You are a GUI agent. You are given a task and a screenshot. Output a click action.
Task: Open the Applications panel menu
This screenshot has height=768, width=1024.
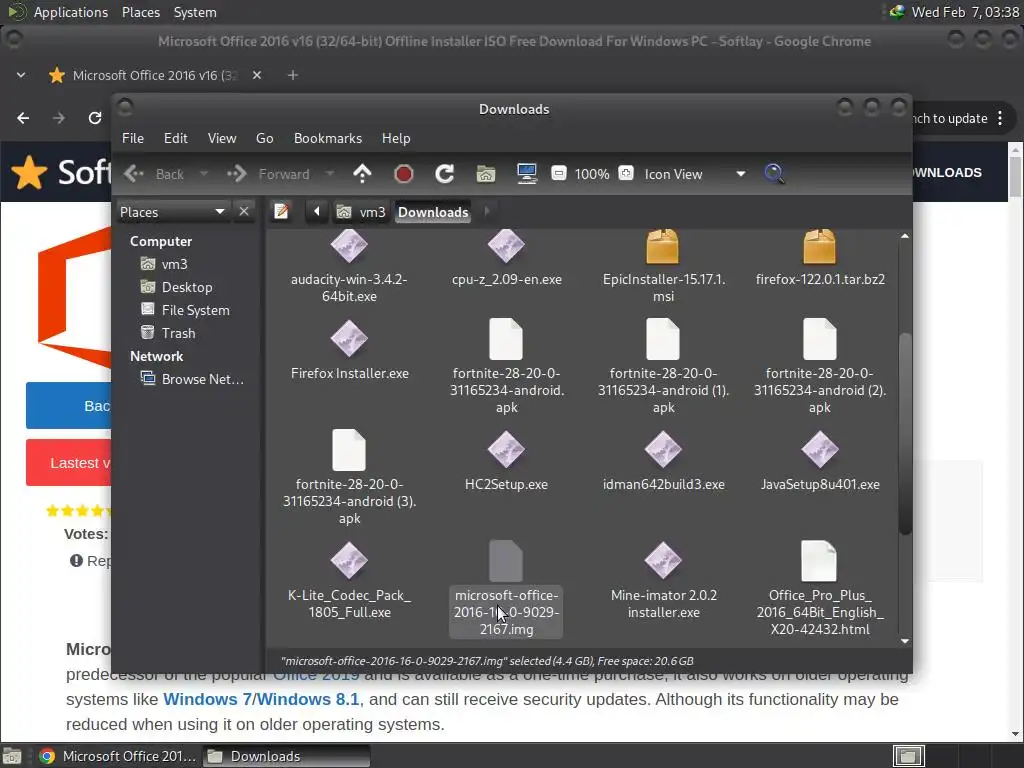coord(71,12)
